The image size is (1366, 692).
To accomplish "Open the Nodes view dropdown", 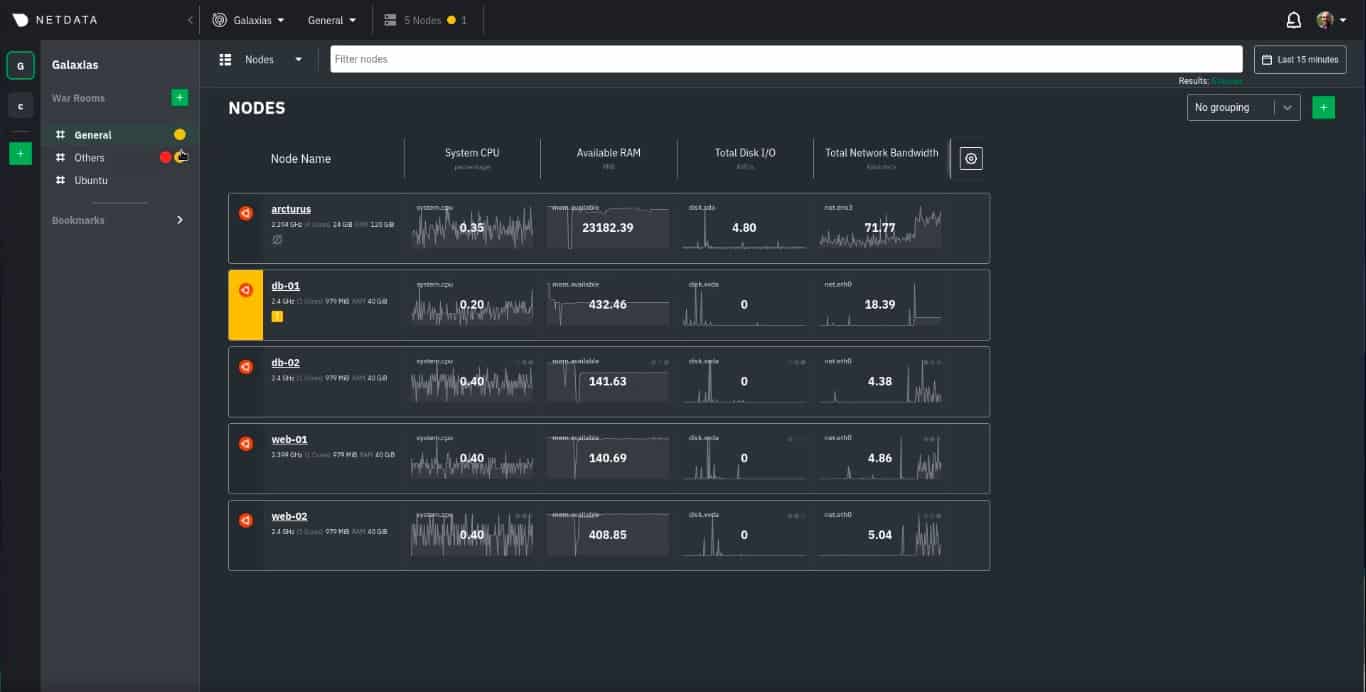I will pos(272,60).
